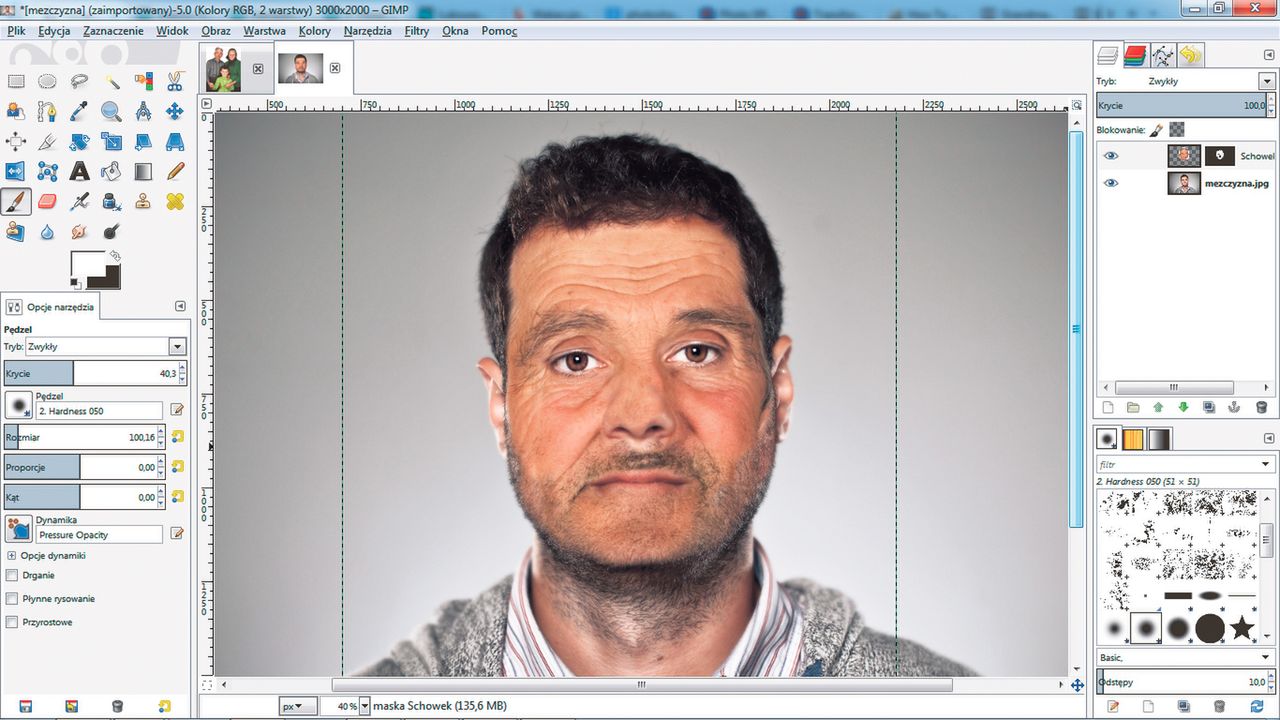Viewport: 1280px width, 720px height.
Task: Select the Heal bandage tool
Action: (x=175, y=201)
